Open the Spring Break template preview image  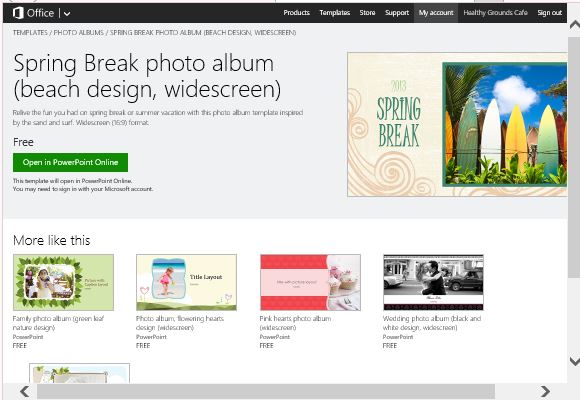click(457, 124)
